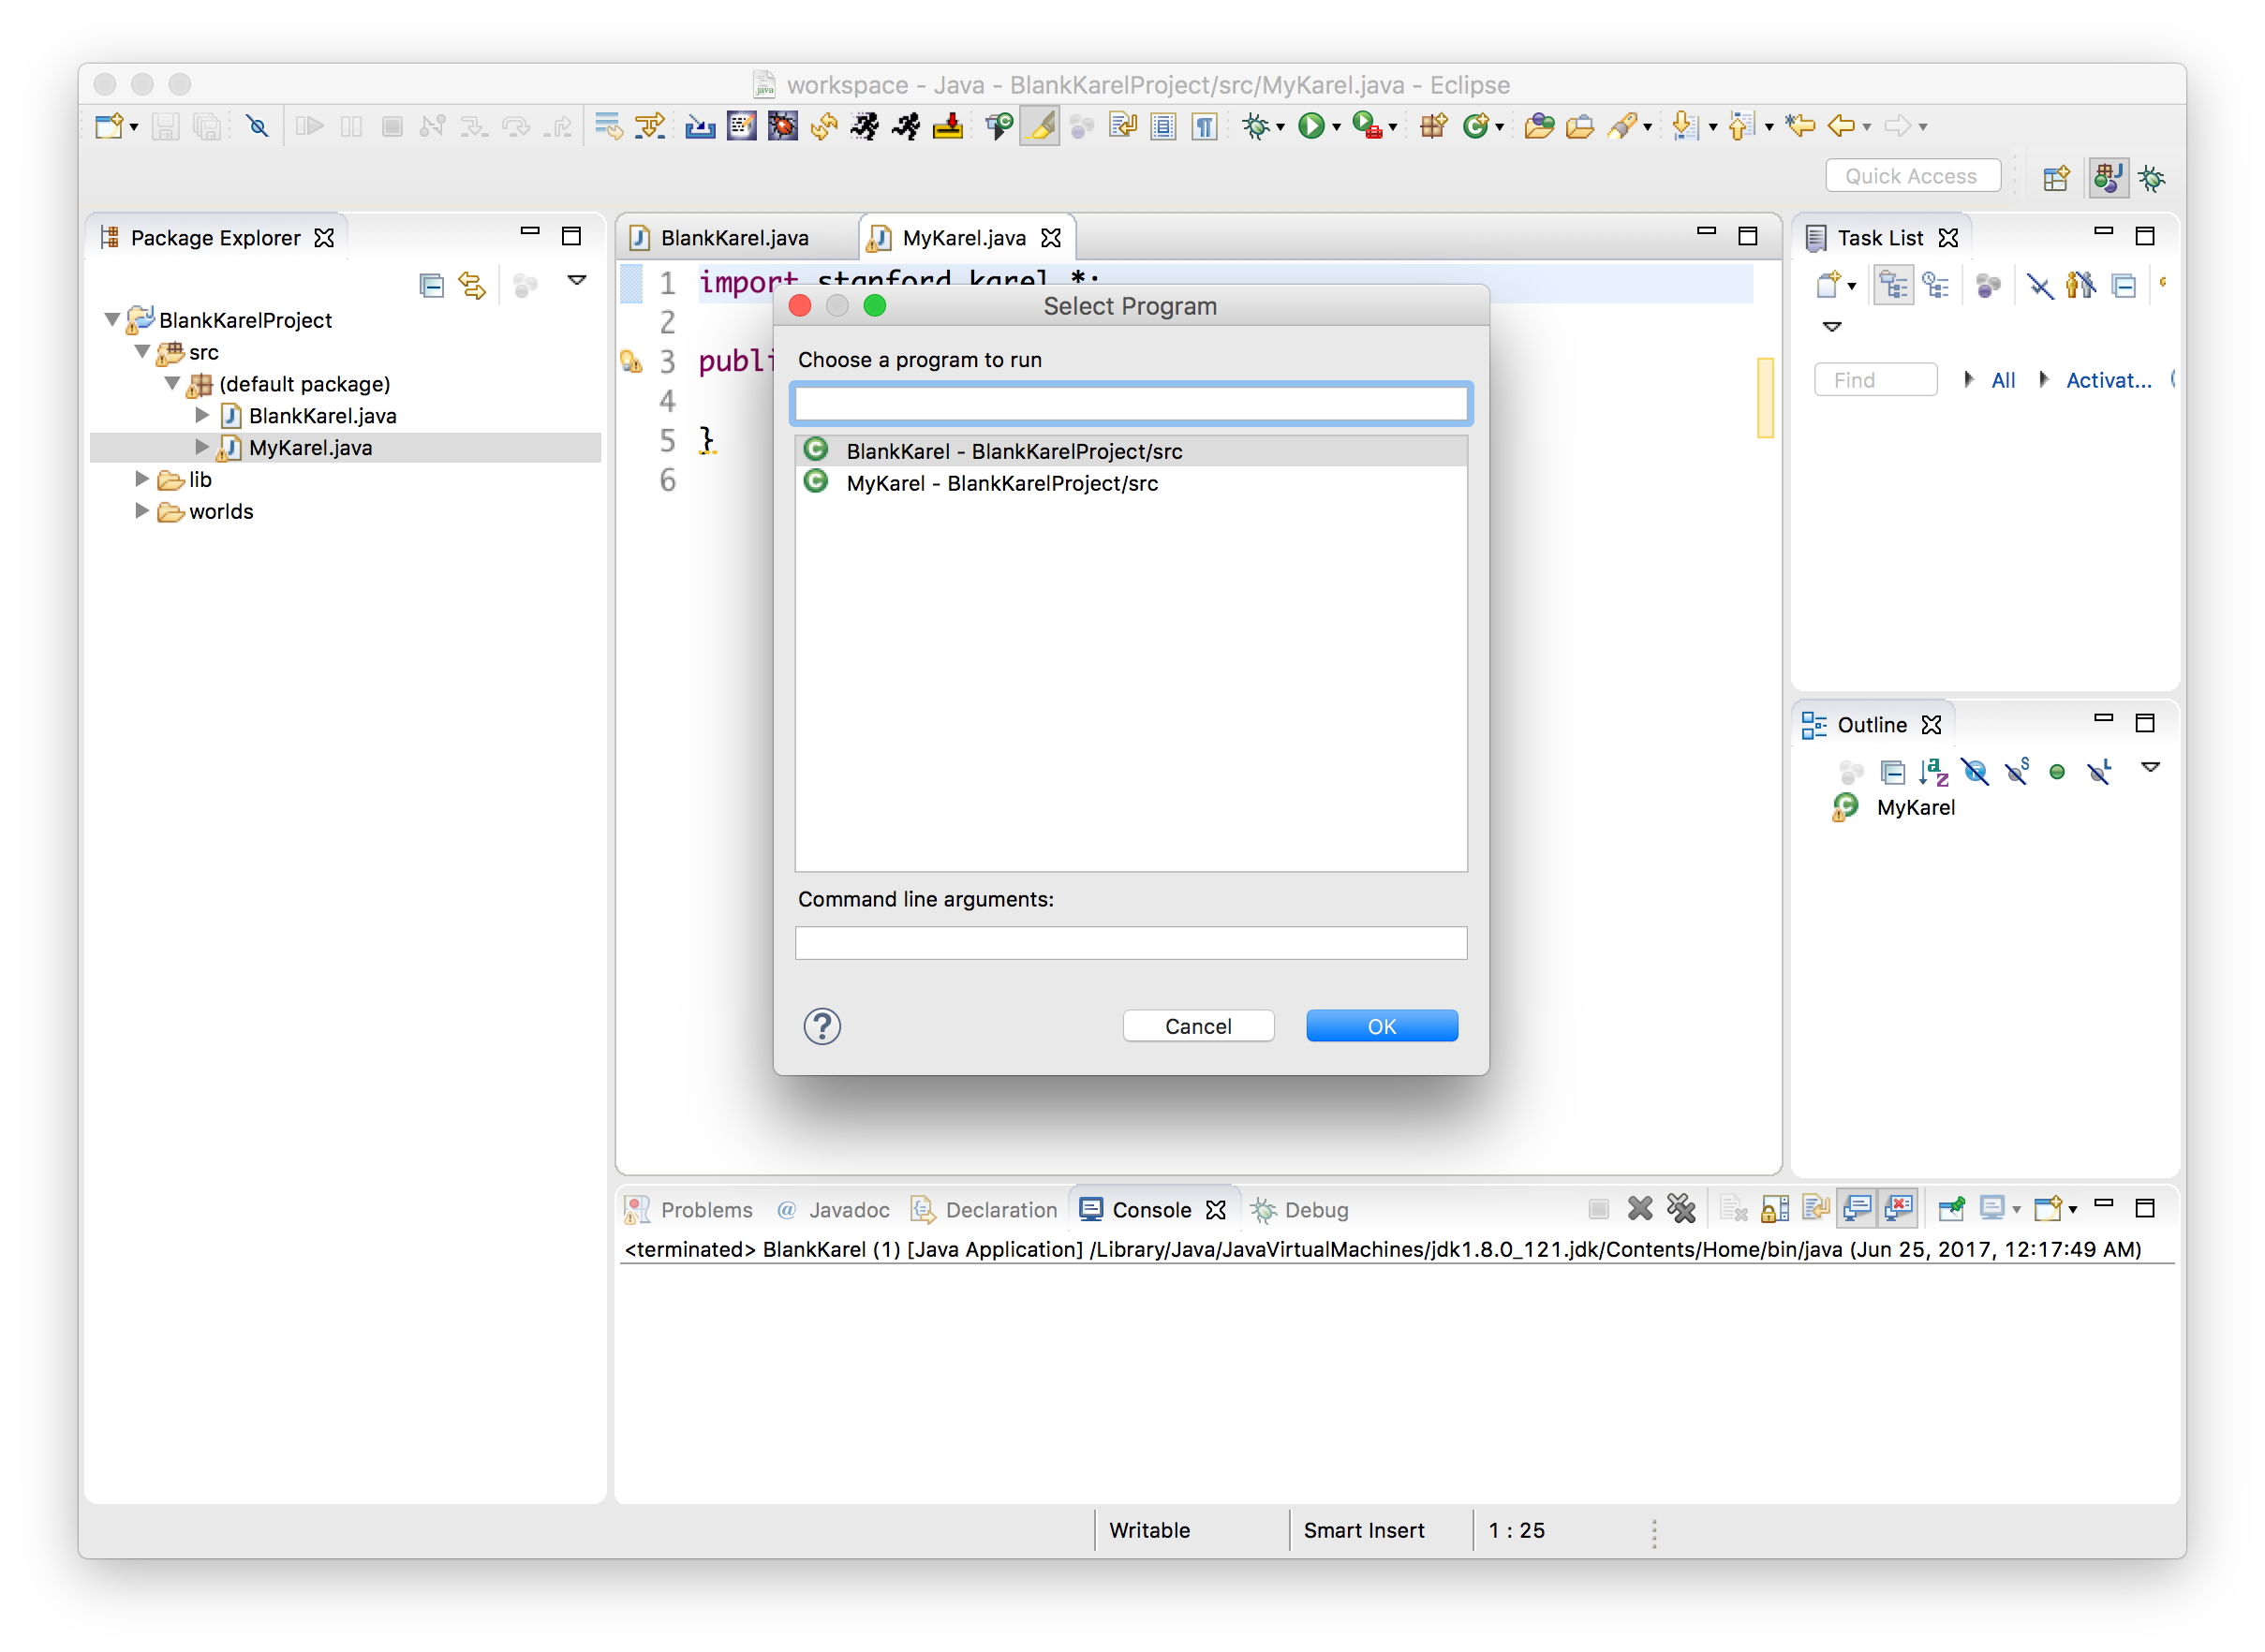
Task: Click the black yellow download Karel icon
Action: click(x=947, y=126)
